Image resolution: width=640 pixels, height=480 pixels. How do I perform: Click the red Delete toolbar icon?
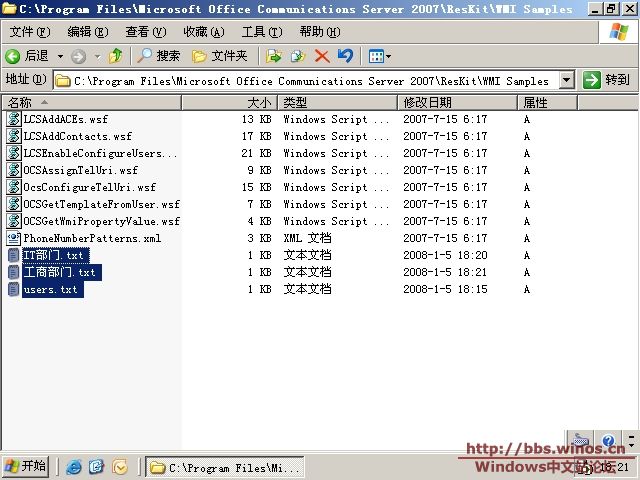point(322,56)
